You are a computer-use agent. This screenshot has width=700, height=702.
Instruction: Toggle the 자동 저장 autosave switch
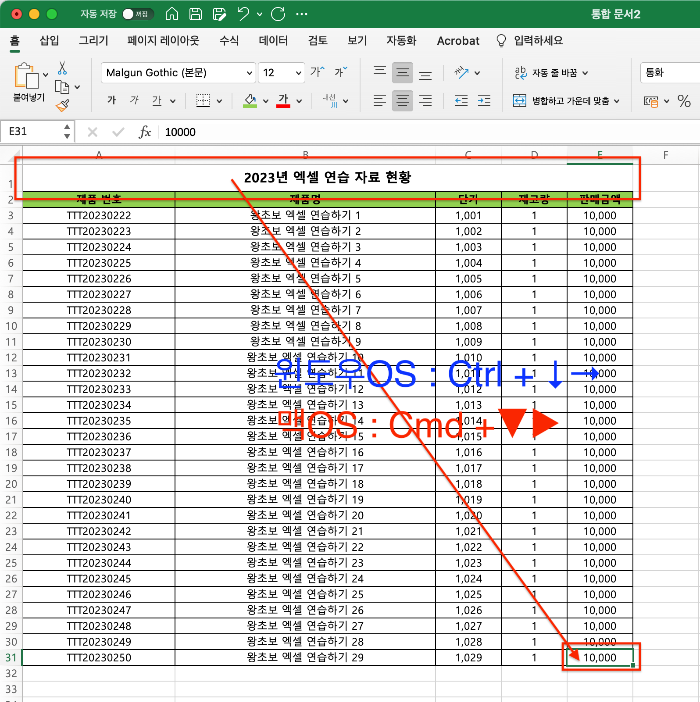[138, 14]
